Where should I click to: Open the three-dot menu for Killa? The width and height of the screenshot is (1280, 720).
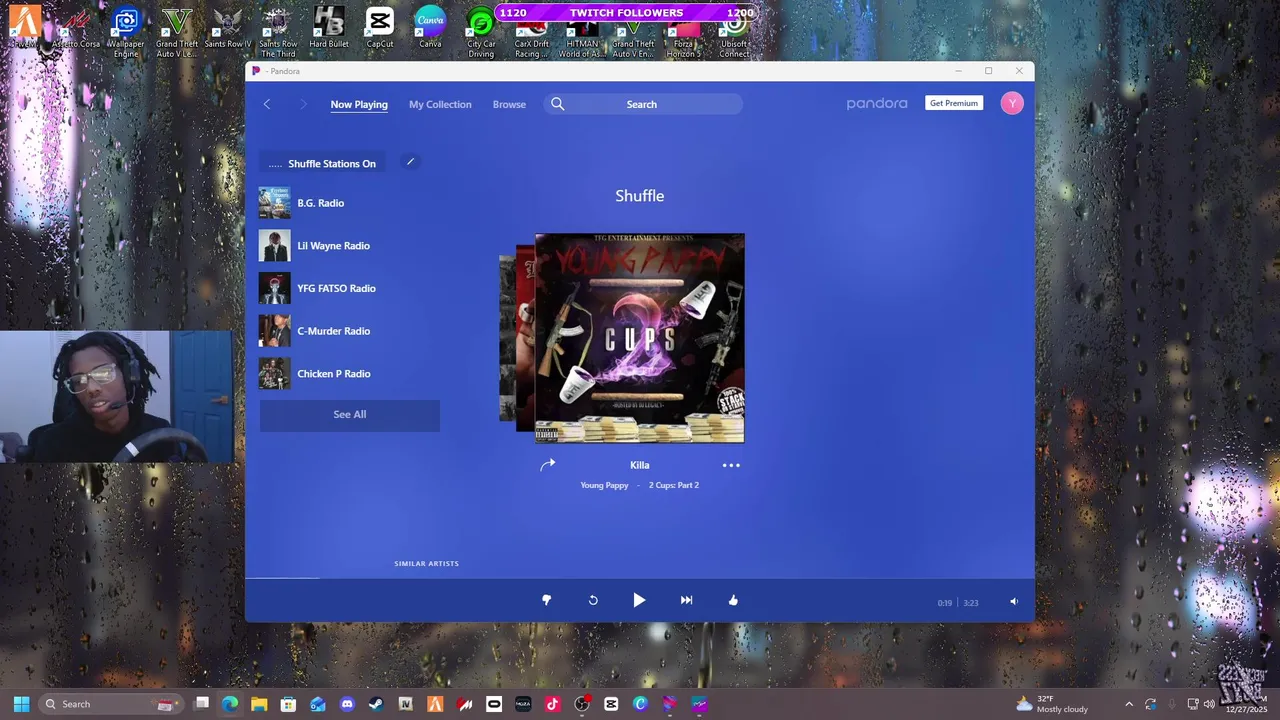pyautogui.click(x=731, y=465)
